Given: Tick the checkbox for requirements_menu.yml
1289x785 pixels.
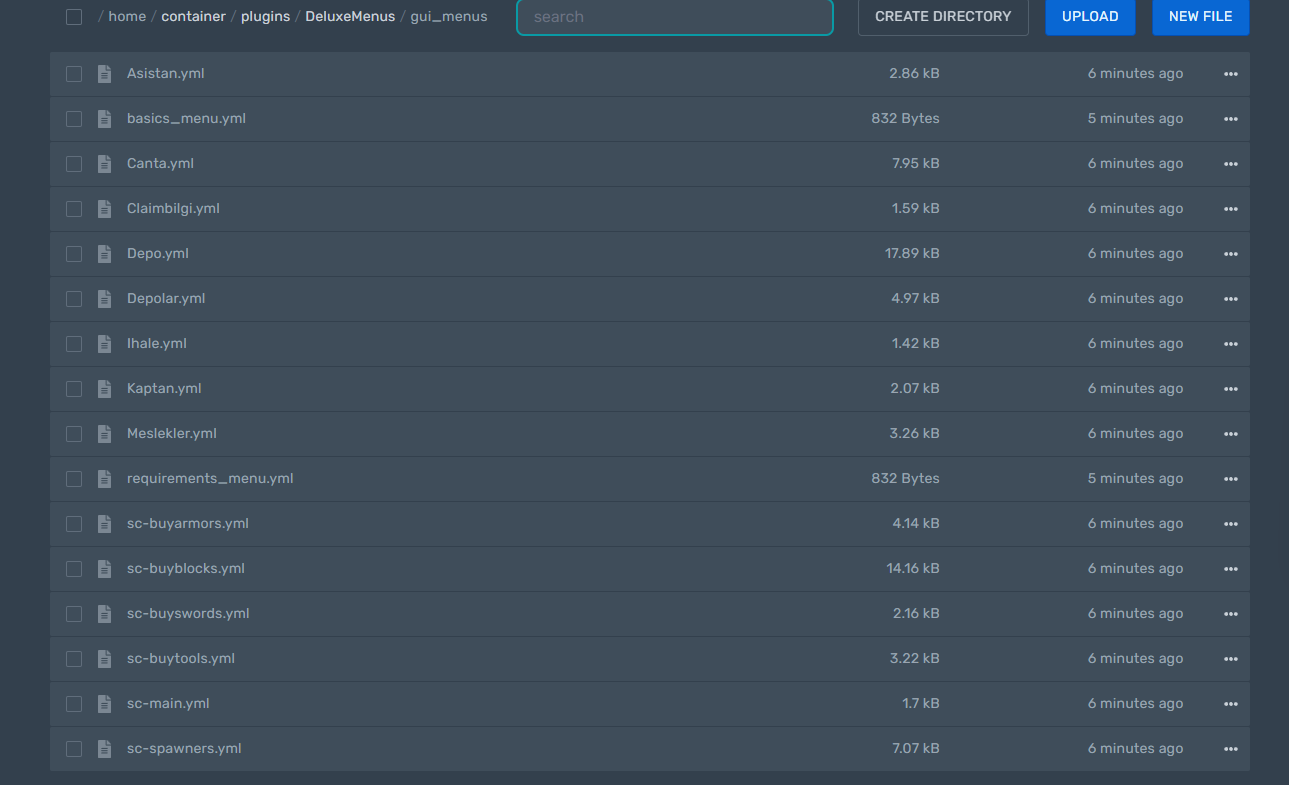Looking at the screenshot, I should tap(74, 479).
